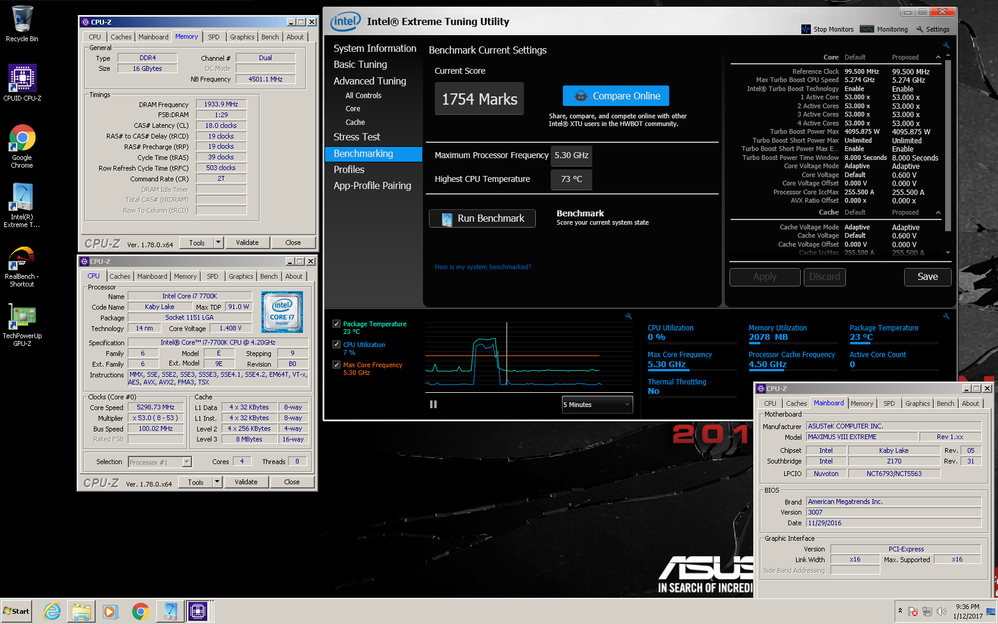Click Intel Core i7 logo in CPU-Z
Image resolution: width=998 pixels, height=624 pixels.
282,311
